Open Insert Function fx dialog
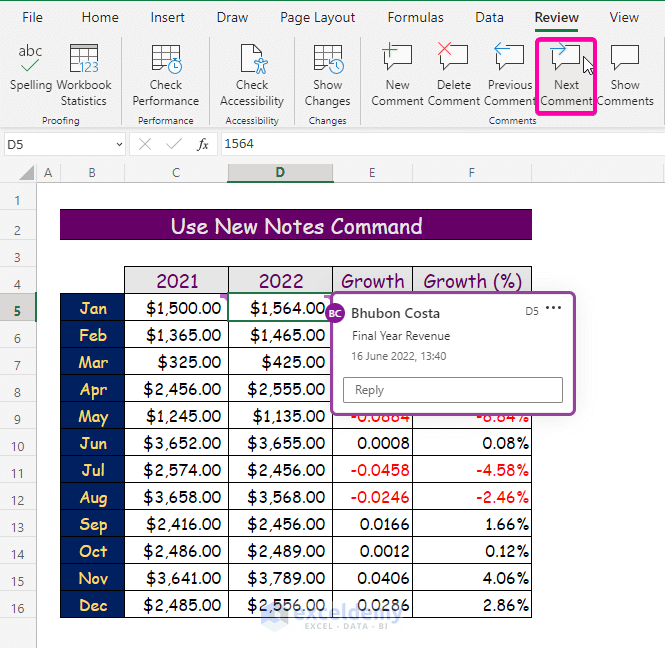The width and height of the screenshot is (665, 648). (203, 145)
